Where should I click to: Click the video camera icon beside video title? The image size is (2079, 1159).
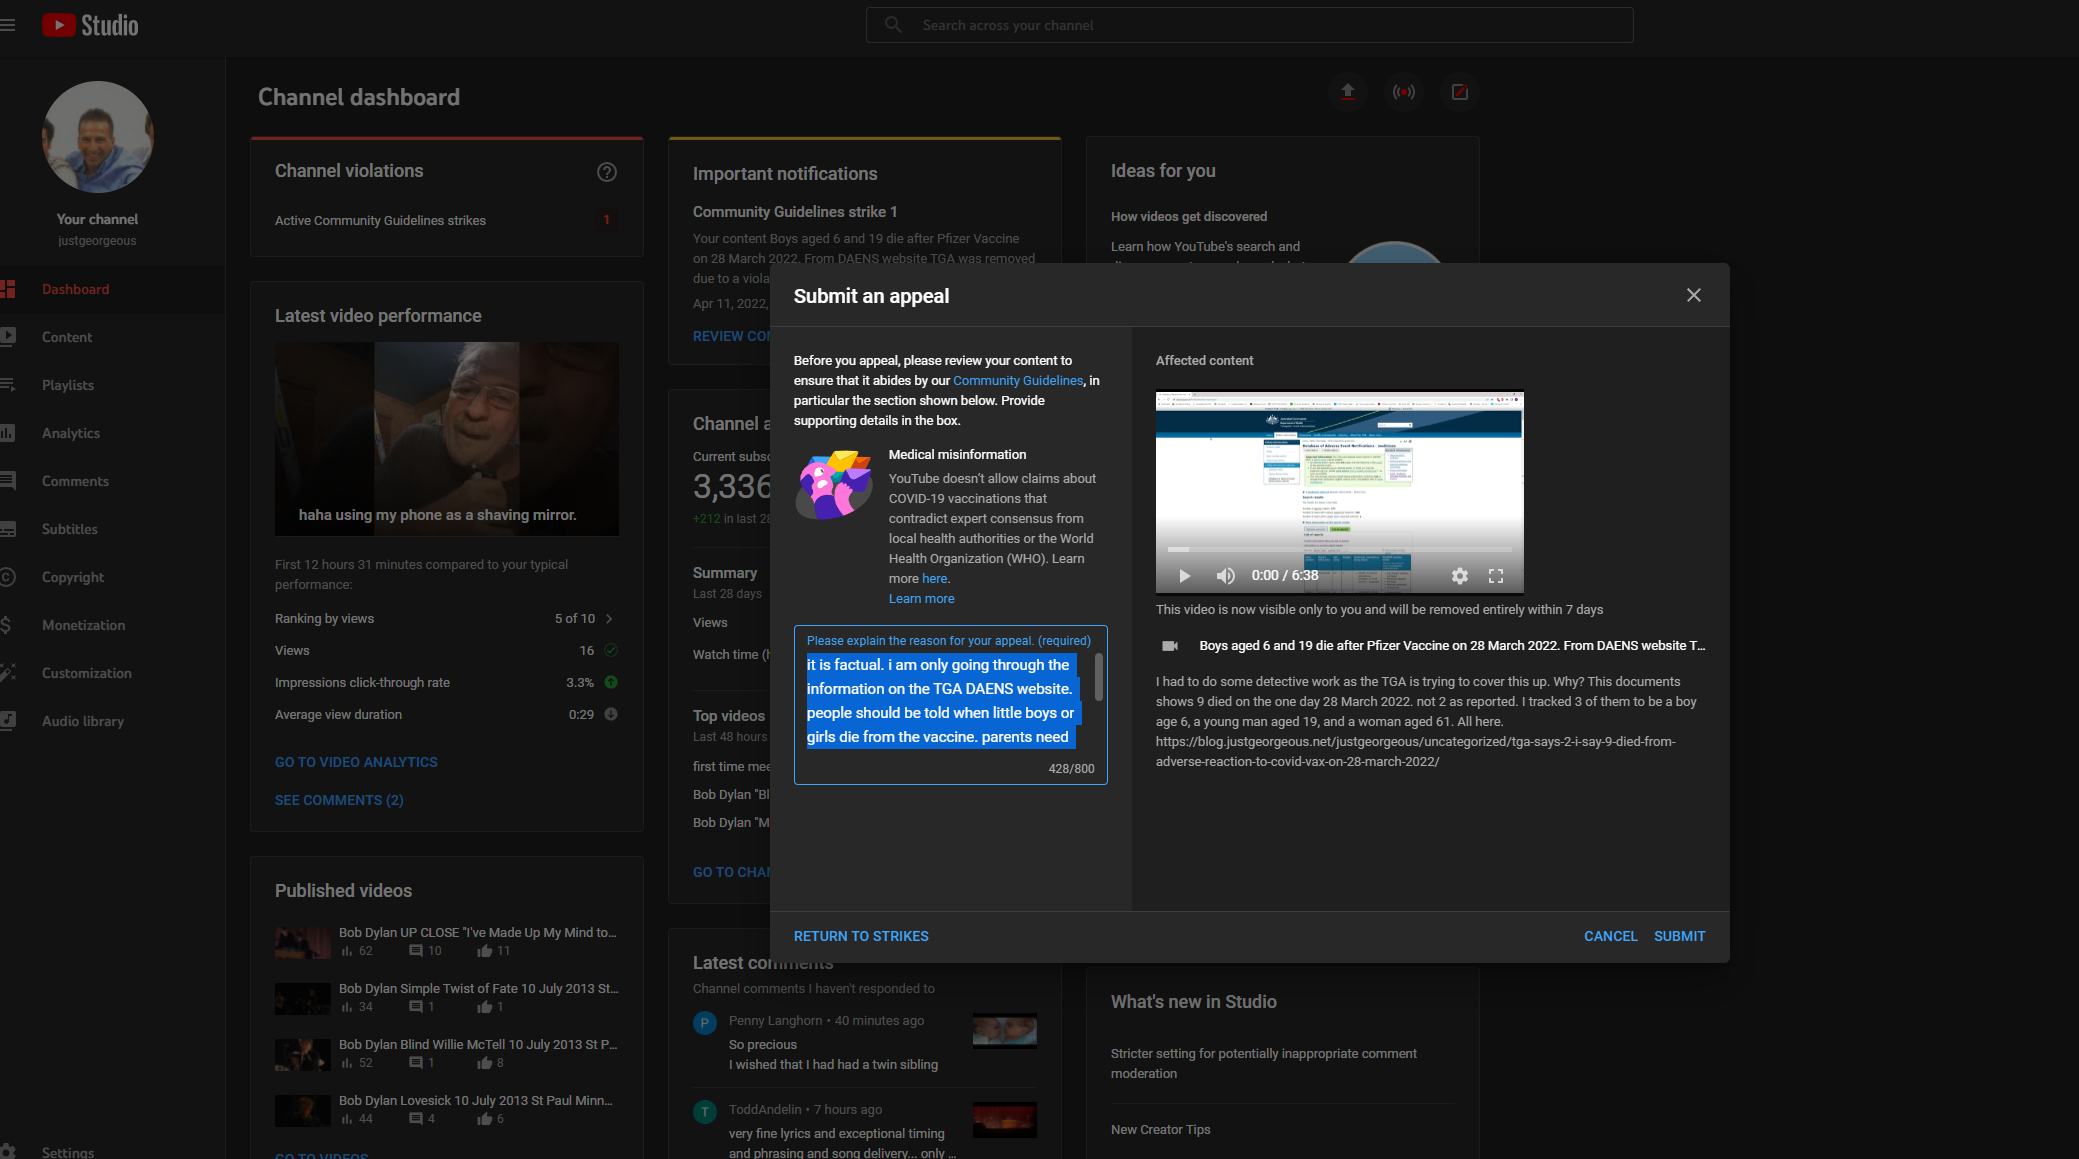point(1170,646)
